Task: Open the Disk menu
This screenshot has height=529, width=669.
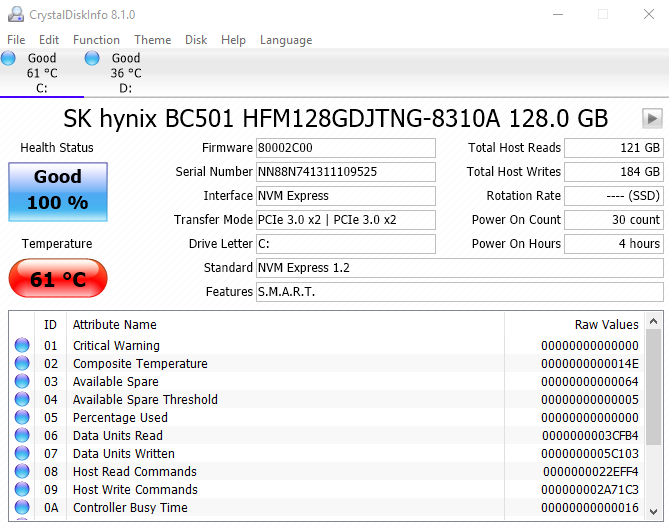Action: point(196,40)
